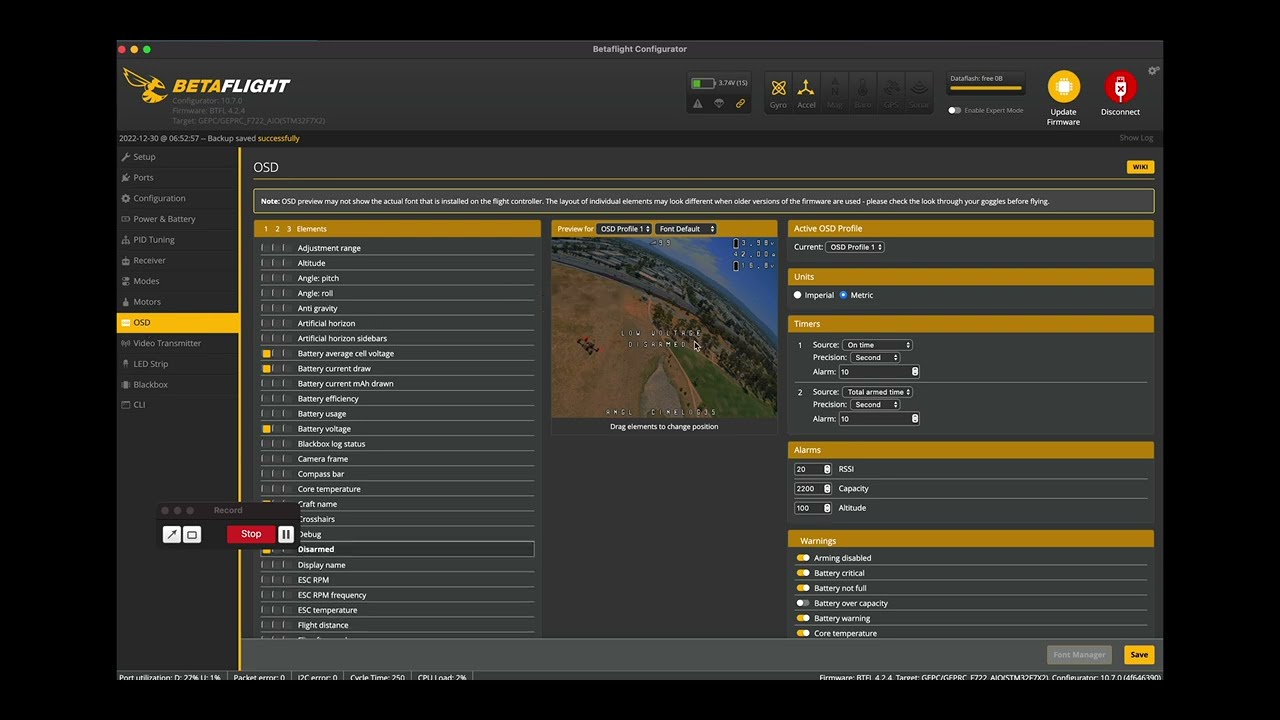
Task: Open the CLI tab
Action: [x=178, y=405]
